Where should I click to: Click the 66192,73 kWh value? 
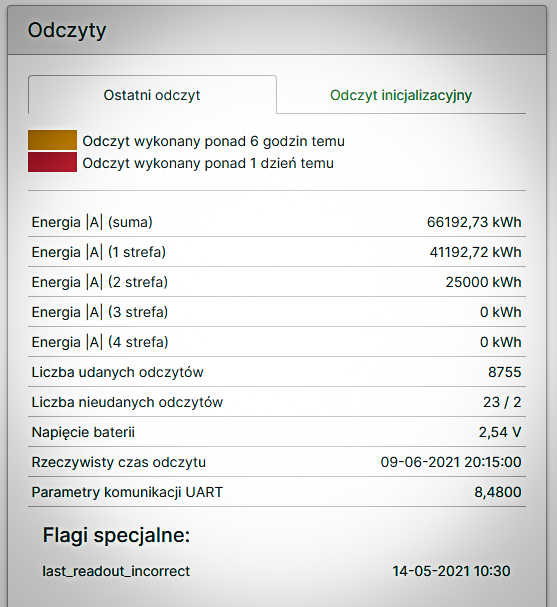pos(474,222)
